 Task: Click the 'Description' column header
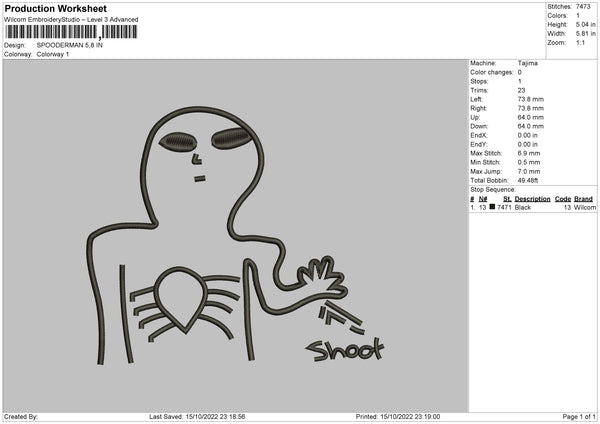(x=532, y=199)
